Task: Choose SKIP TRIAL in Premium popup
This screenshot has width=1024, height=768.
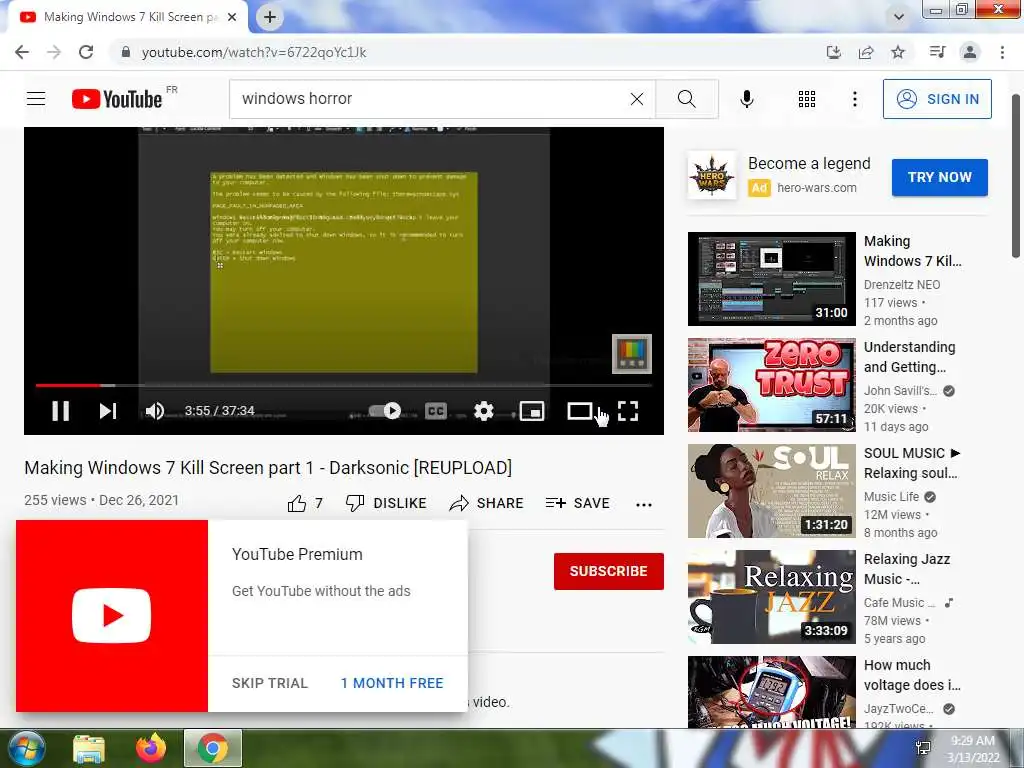Action: point(270,683)
